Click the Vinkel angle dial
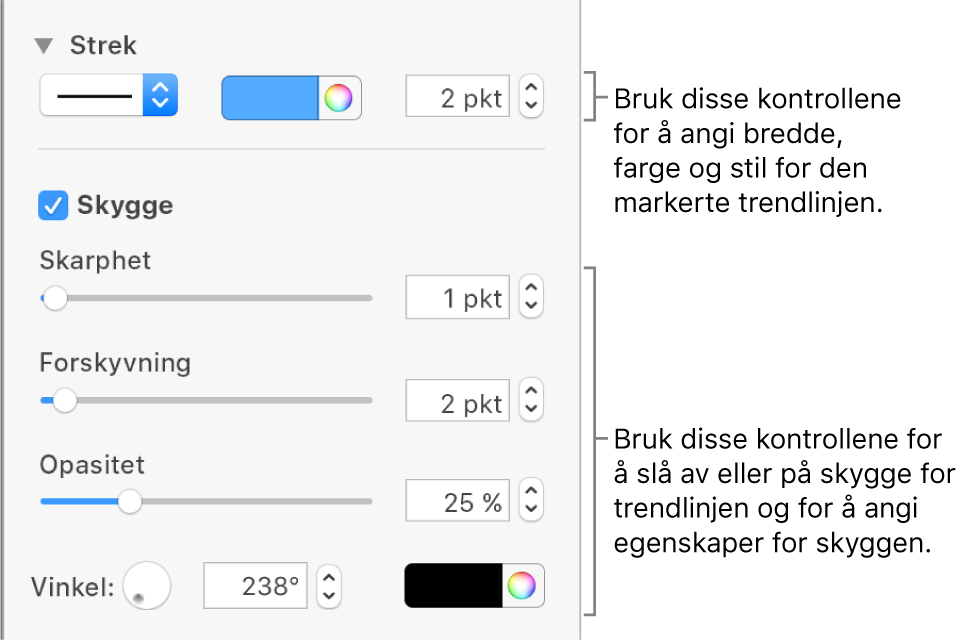This screenshot has width=963, height=641. (x=146, y=586)
